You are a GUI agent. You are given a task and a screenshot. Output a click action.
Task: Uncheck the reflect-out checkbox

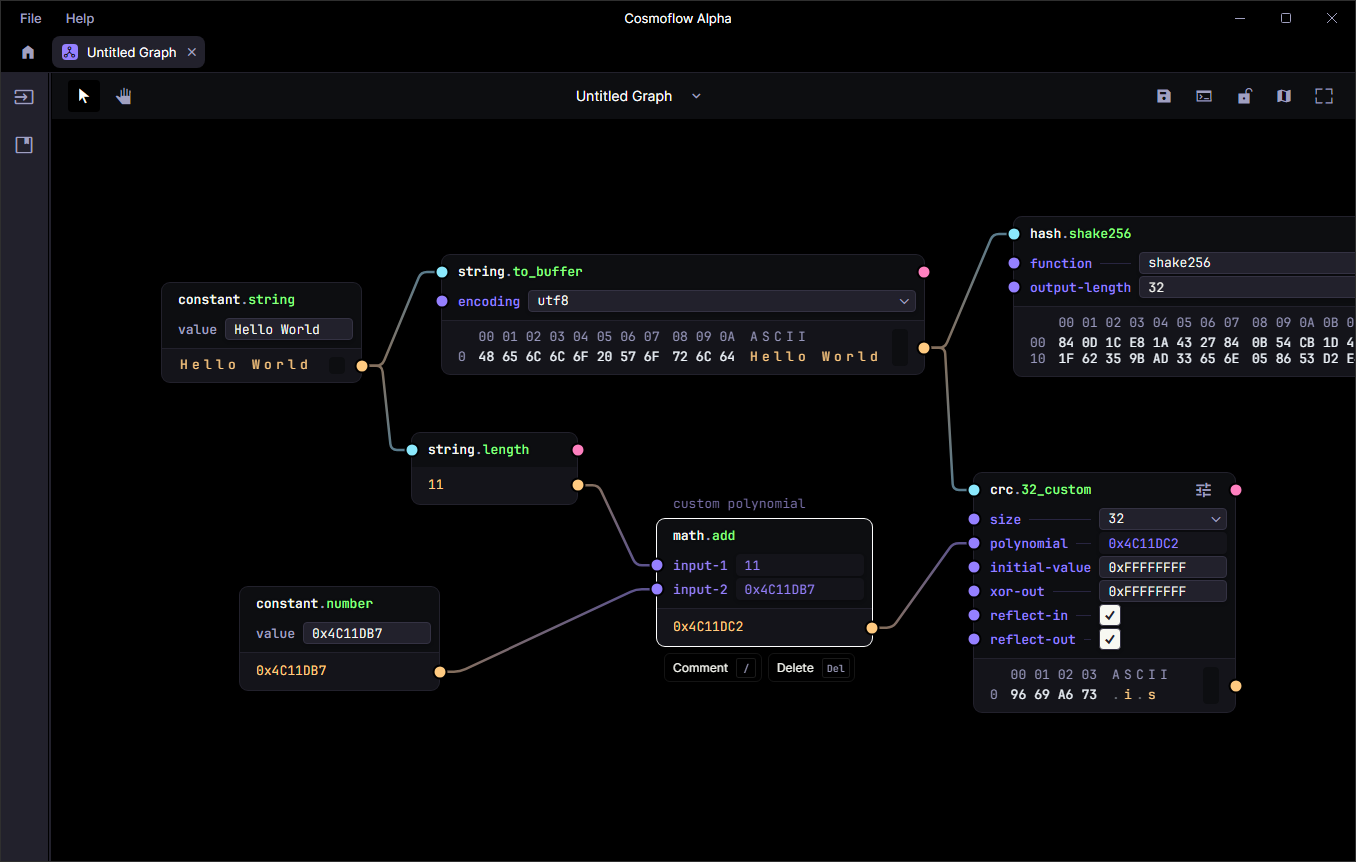coord(1110,639)
